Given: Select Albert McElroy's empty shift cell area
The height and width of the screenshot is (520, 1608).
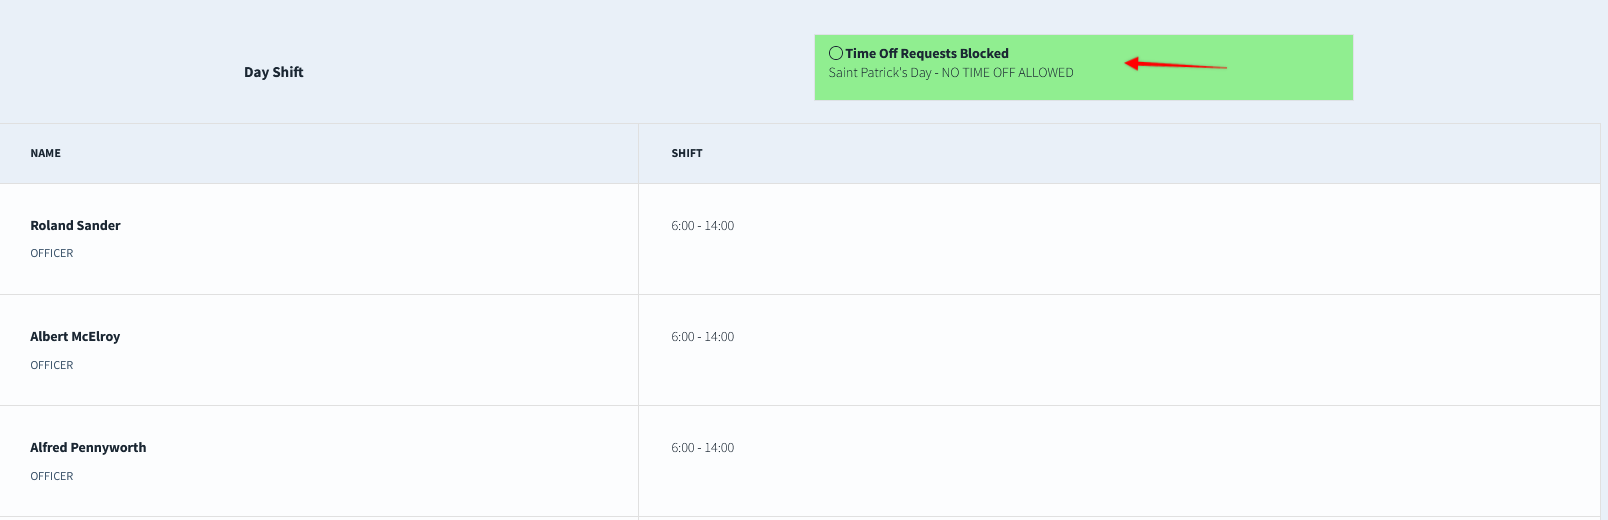Looking at the screenshot, I should click(1119, 350).
